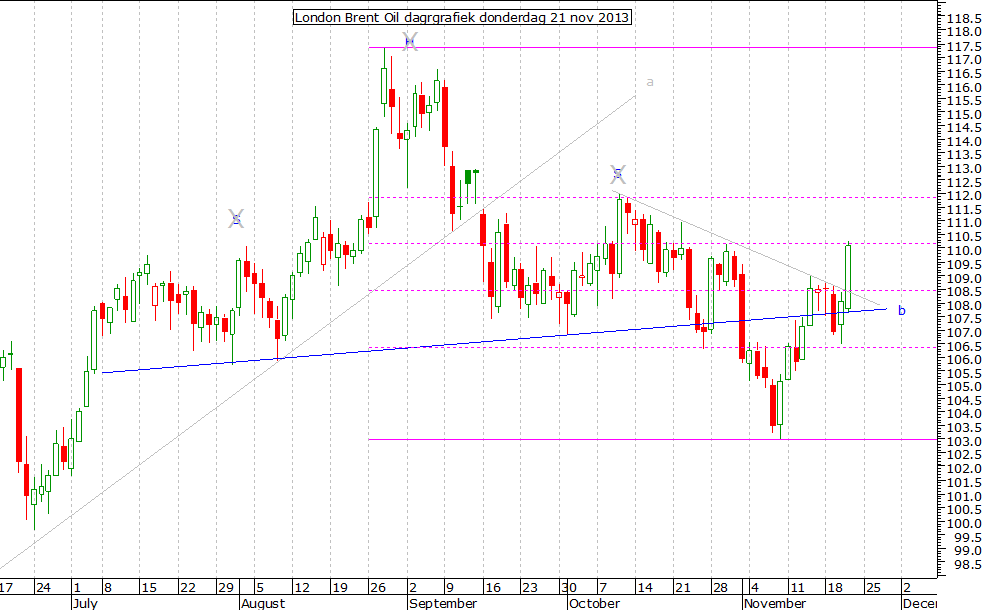Click date label 19 in August
The image size is (985, 610).
[x=340, y=588]
